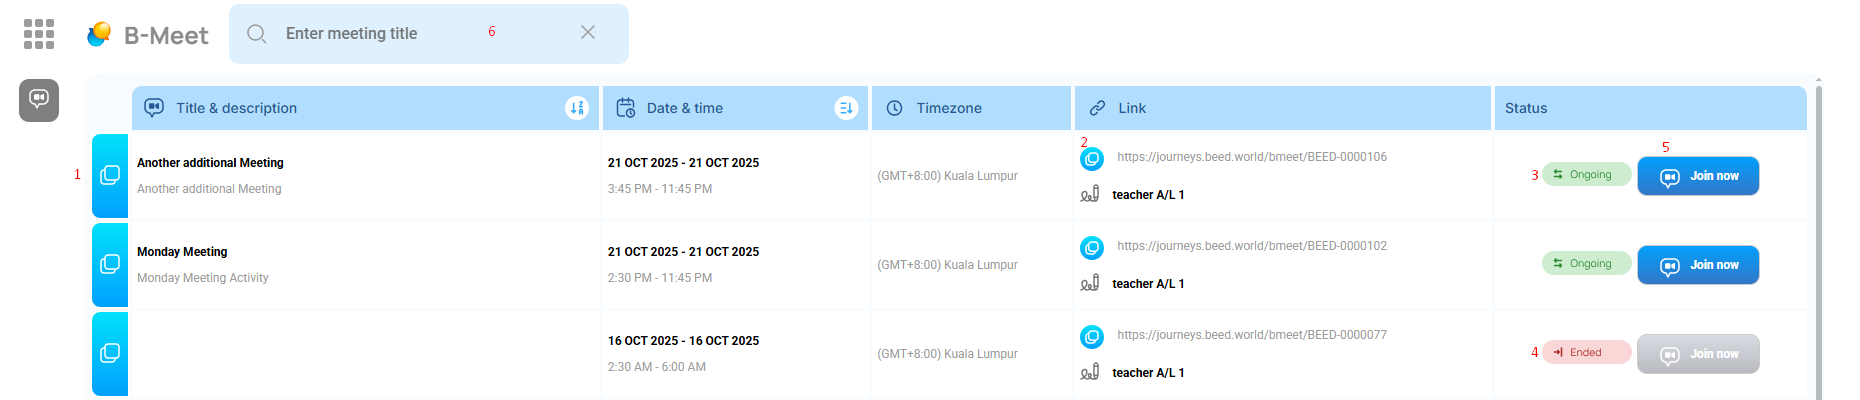This screenshot has height=400, width=1860.
Task: Copy the BEED-0000106 meeting link
Action: click(1092, 159)
